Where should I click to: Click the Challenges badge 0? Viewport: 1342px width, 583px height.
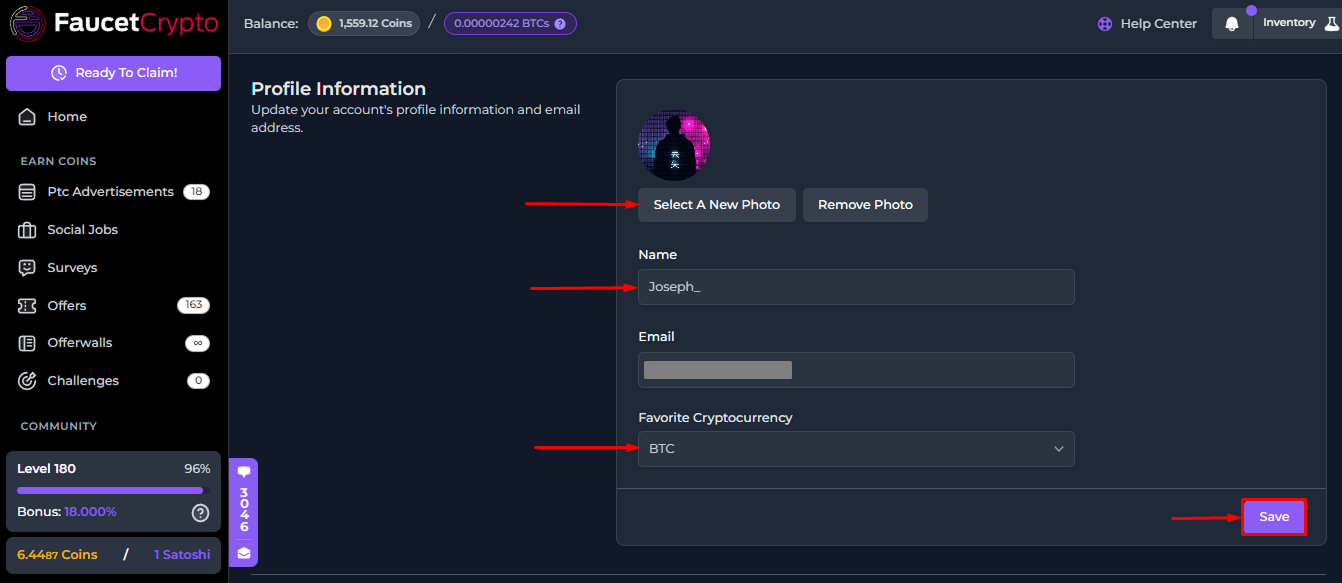[x=198, y=381]
